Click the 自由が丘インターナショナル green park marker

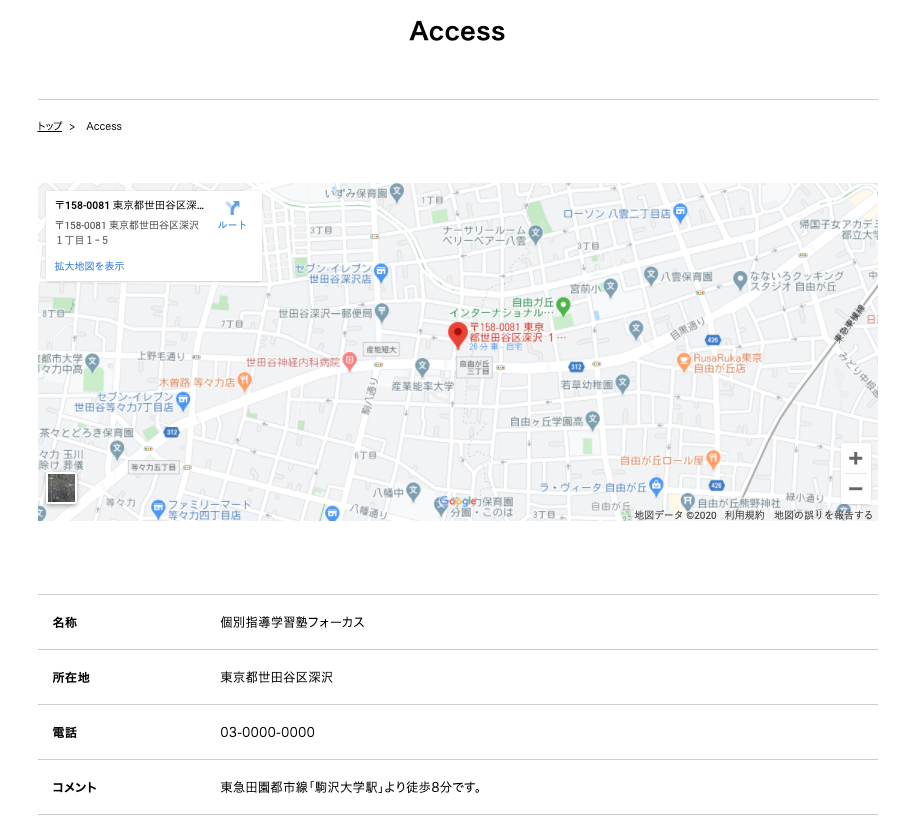pyautogui.click(x=563, y=305)
